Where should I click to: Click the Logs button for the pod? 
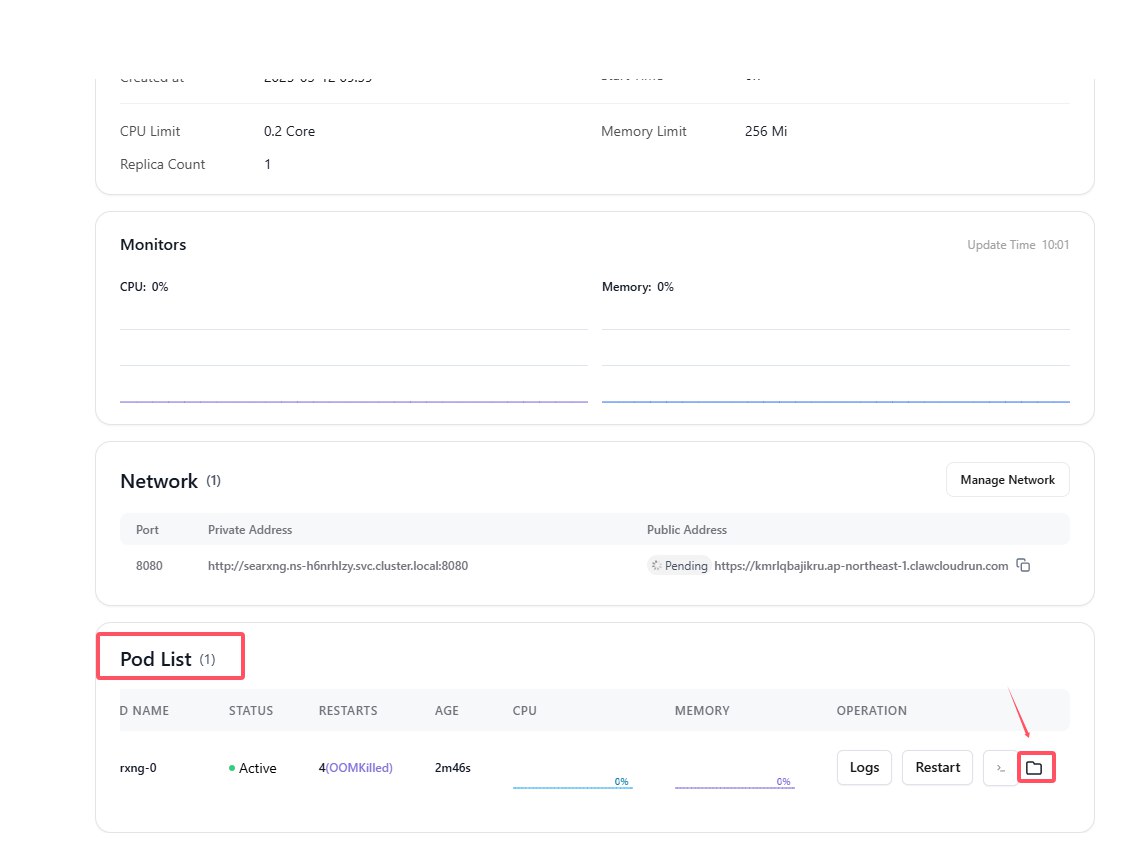pyautogui.click(x=864, y=767)
